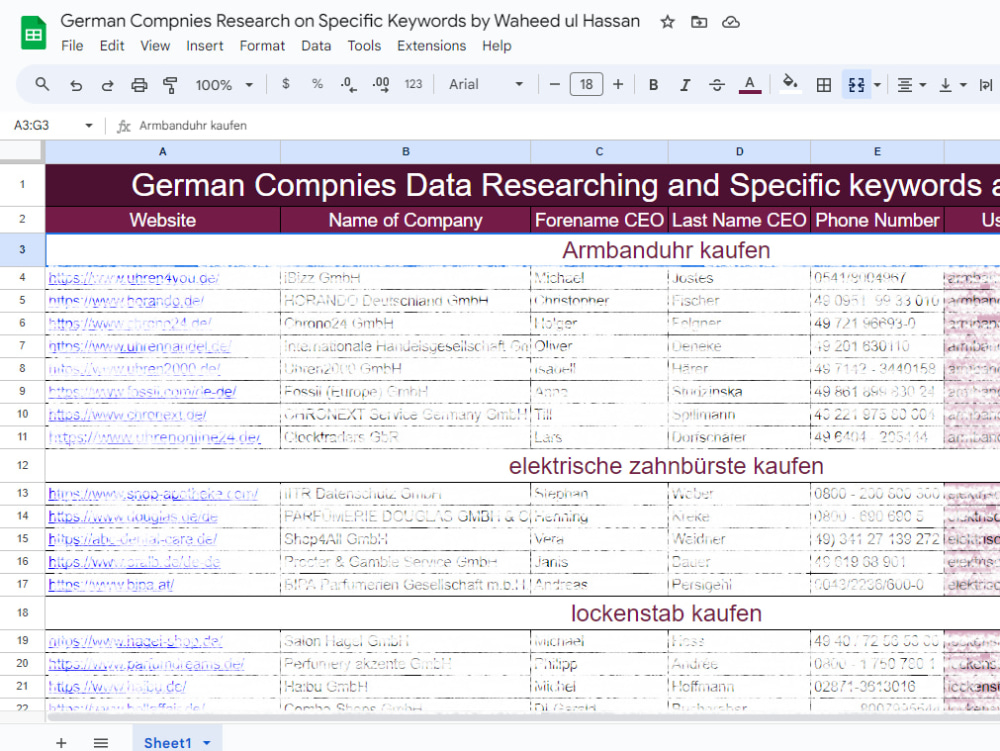Apply bold formatting to the selected cell
1000x751 pixels.
[x=653, y=85]
